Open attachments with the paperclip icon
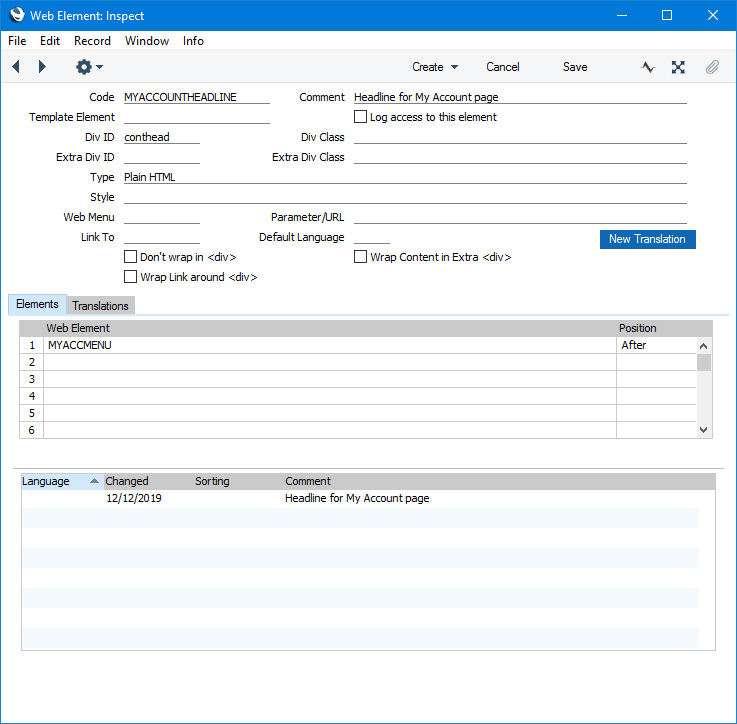Screen dimensions: 737x724 tap(712, 67)
